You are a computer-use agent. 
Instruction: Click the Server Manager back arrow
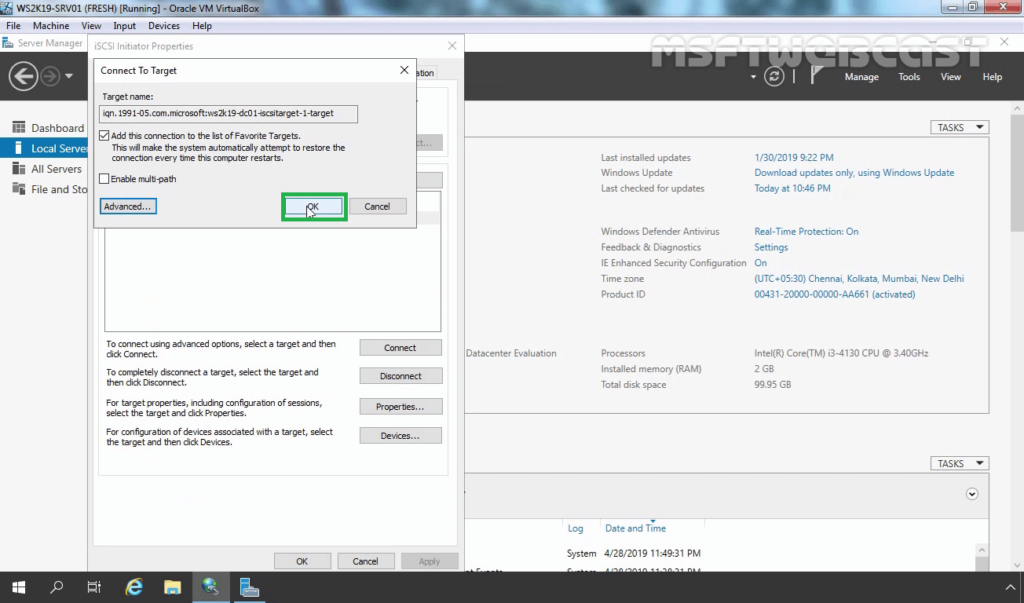point(23,76)
